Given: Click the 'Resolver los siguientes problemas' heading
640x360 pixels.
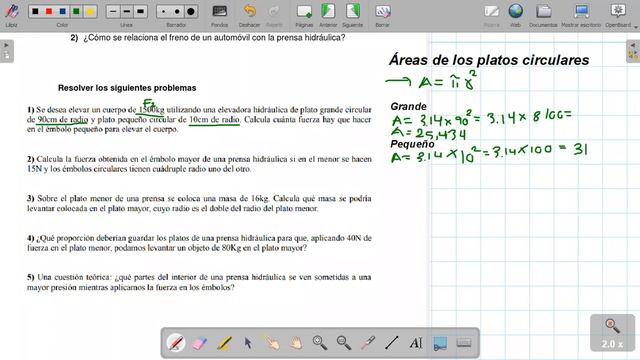Looking at the screenshot, I should point(127,88).
